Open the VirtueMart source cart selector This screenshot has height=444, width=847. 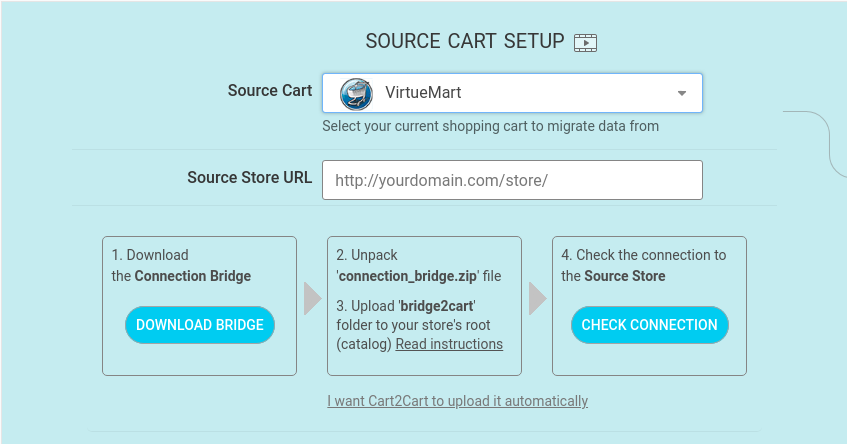coord(512,93)
